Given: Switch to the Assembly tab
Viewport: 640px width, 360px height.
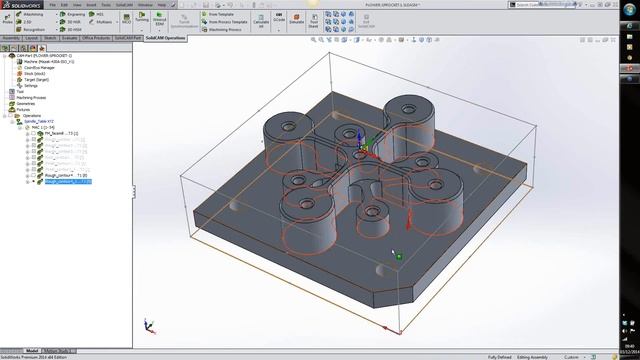Looking at the screenshot, I should click(11, 38).
